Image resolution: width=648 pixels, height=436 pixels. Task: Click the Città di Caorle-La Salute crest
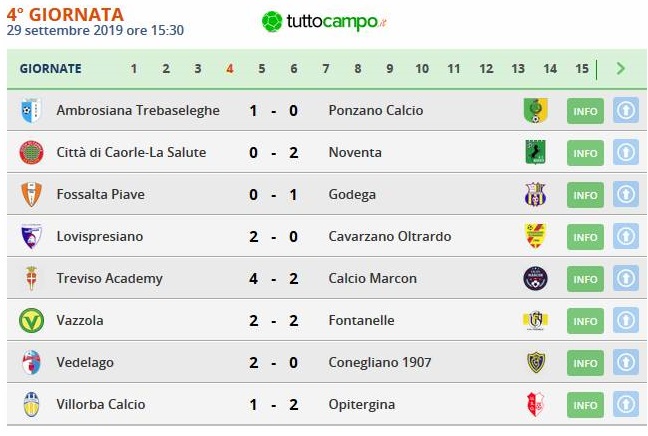click(31, 152)
